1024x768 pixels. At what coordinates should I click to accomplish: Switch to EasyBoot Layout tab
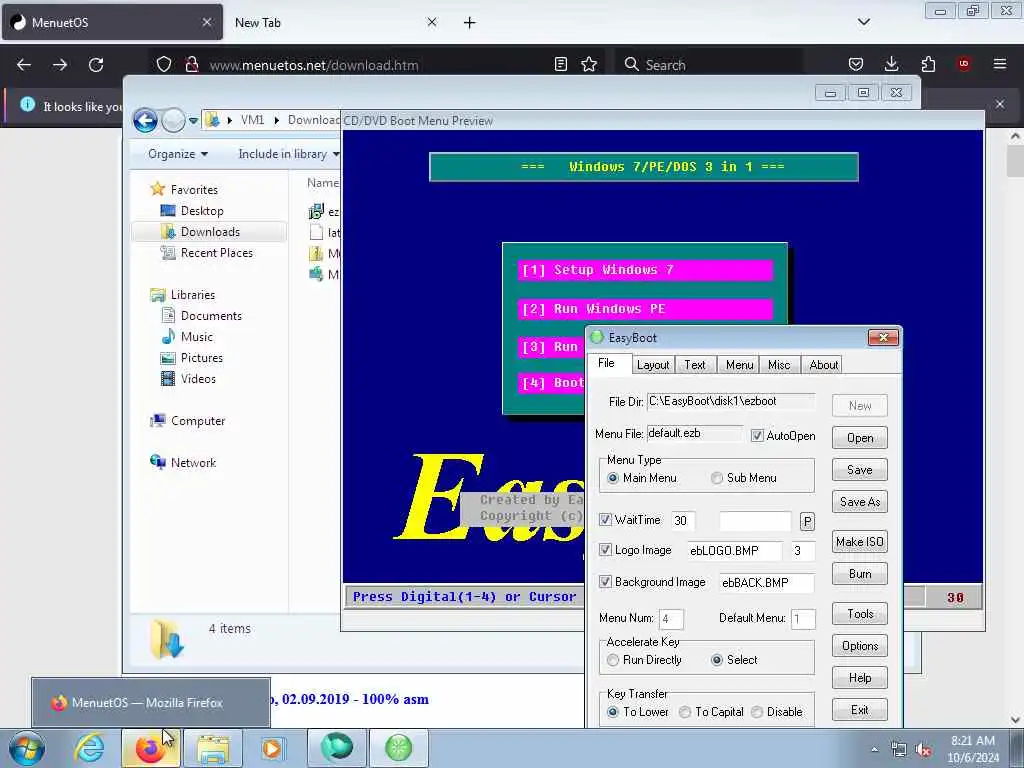click(652, 365)
